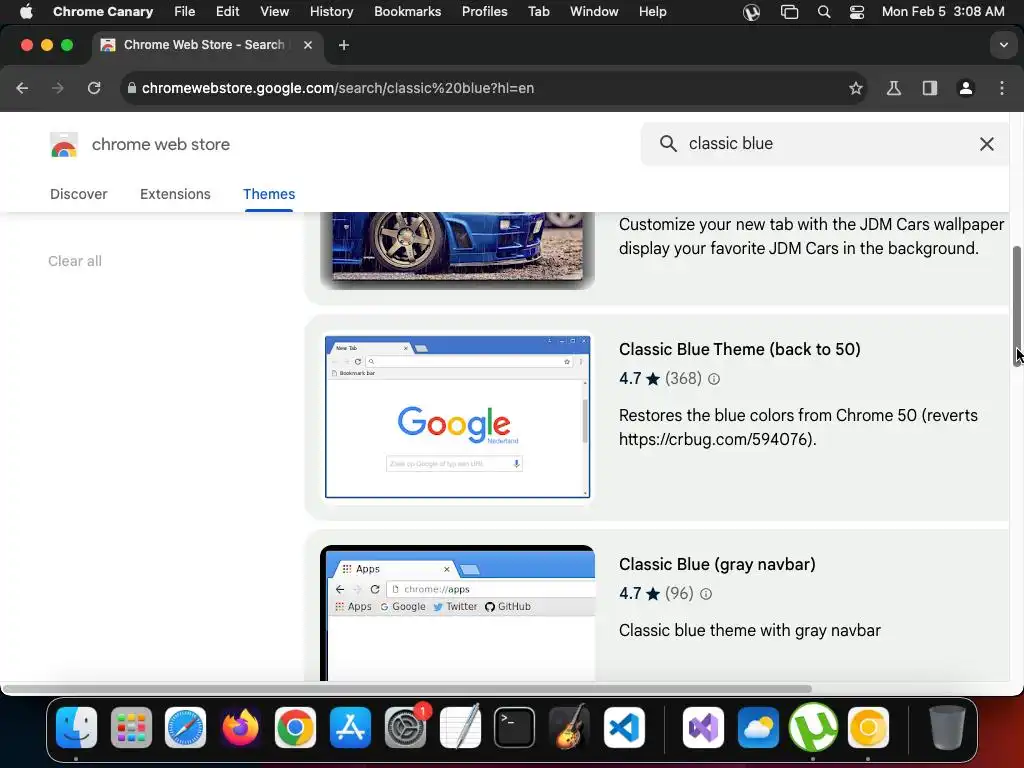Click rating info icon next to (96)

706,594
